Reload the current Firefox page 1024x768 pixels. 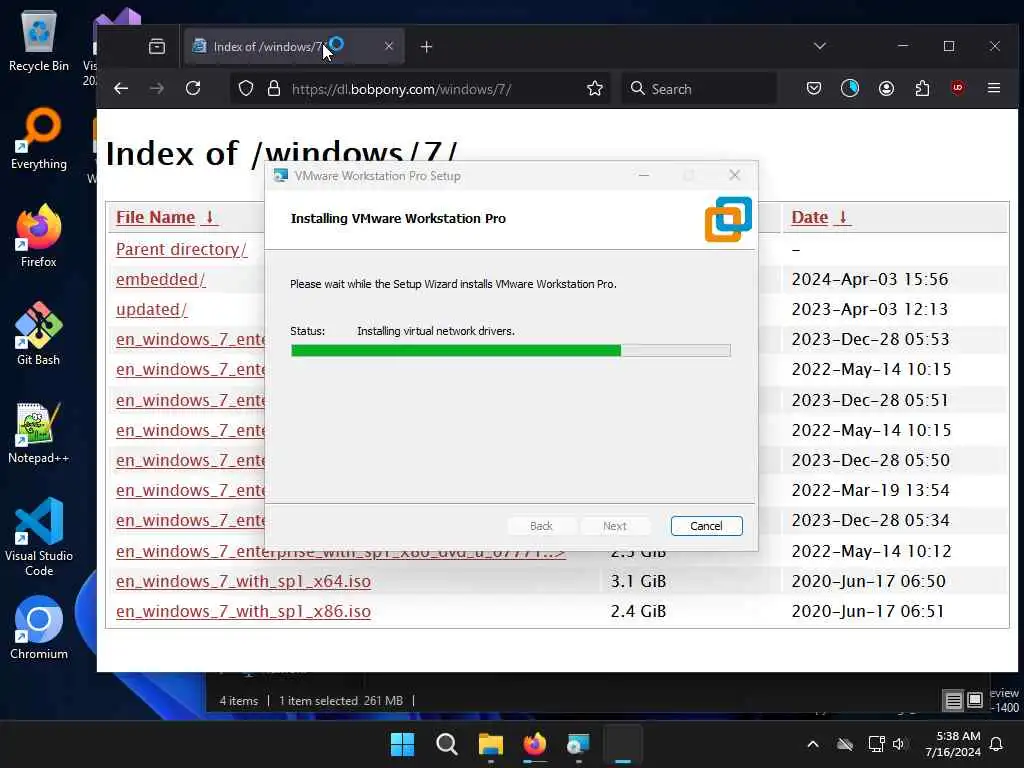point(193,88)
